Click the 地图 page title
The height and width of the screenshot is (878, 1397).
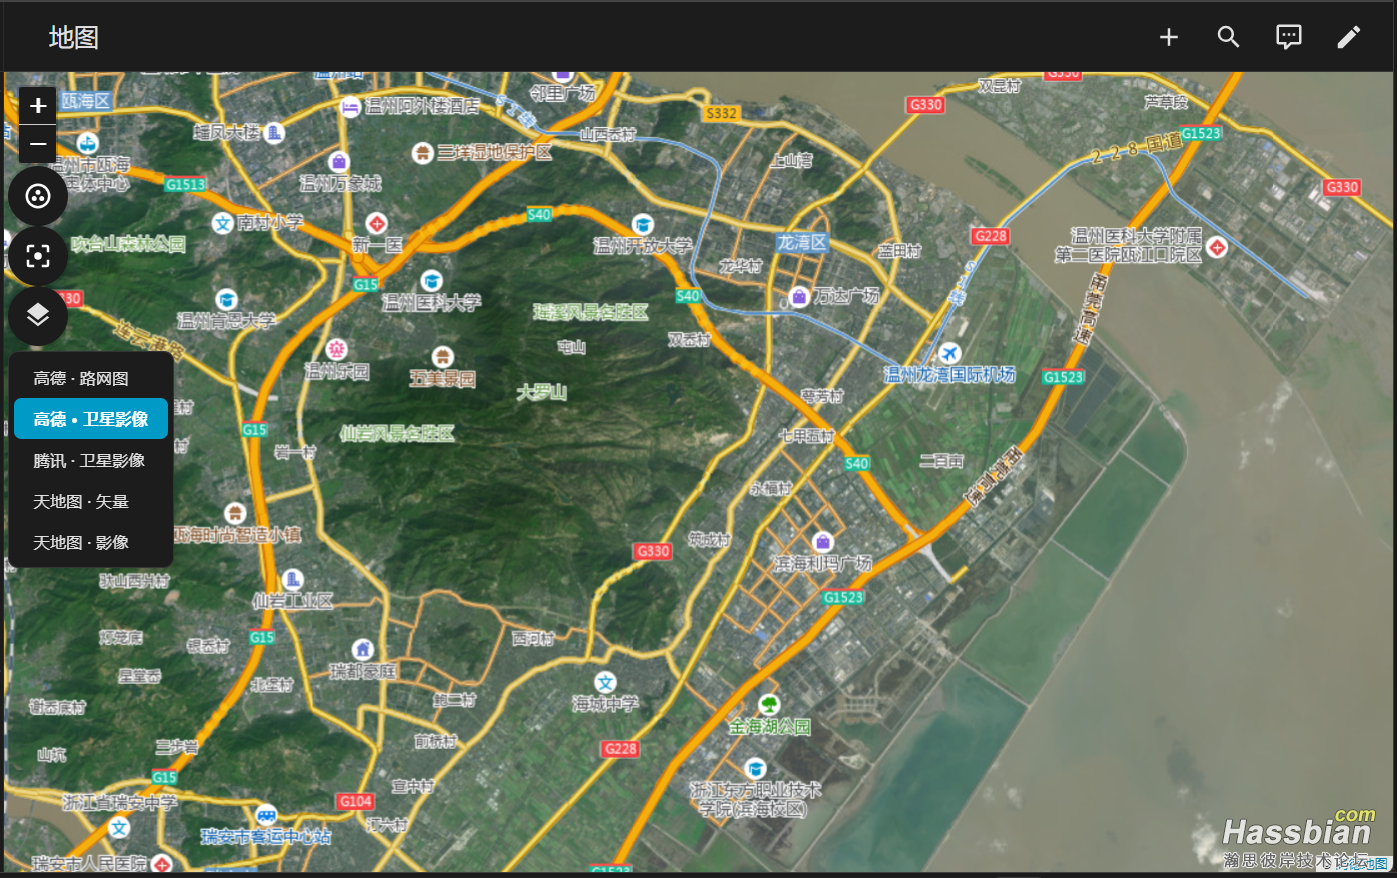pos(74,37)
